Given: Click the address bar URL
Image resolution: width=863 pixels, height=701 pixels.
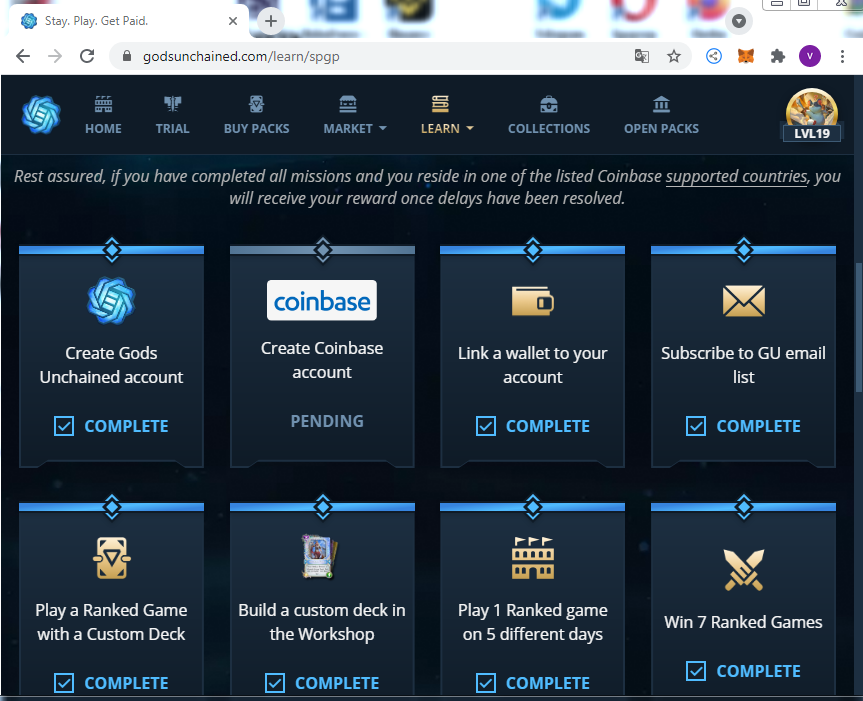Looking at the screenshot, I should pyautogui.click(x=241, y=56).
